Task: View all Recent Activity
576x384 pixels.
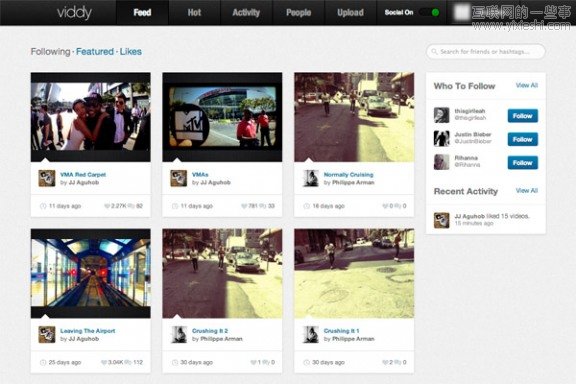Action: point(526,190)
